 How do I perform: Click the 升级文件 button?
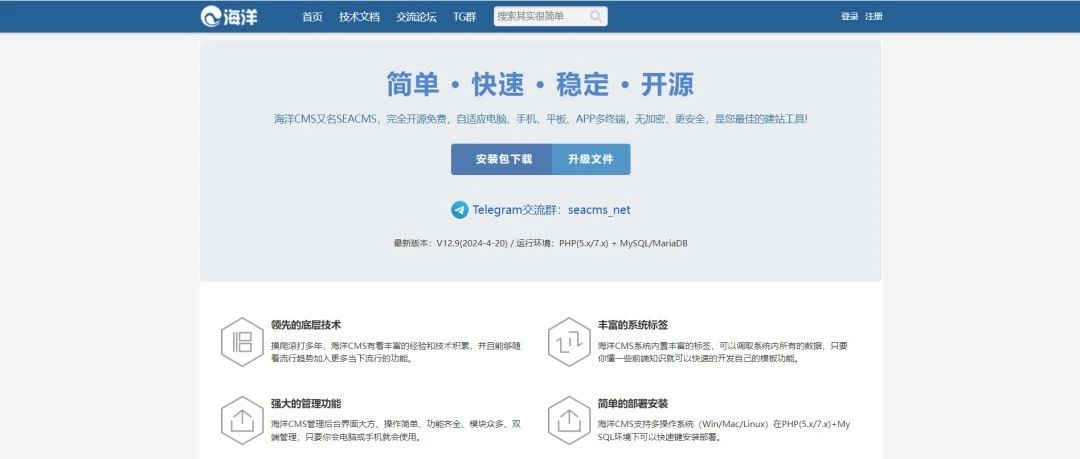591,159
